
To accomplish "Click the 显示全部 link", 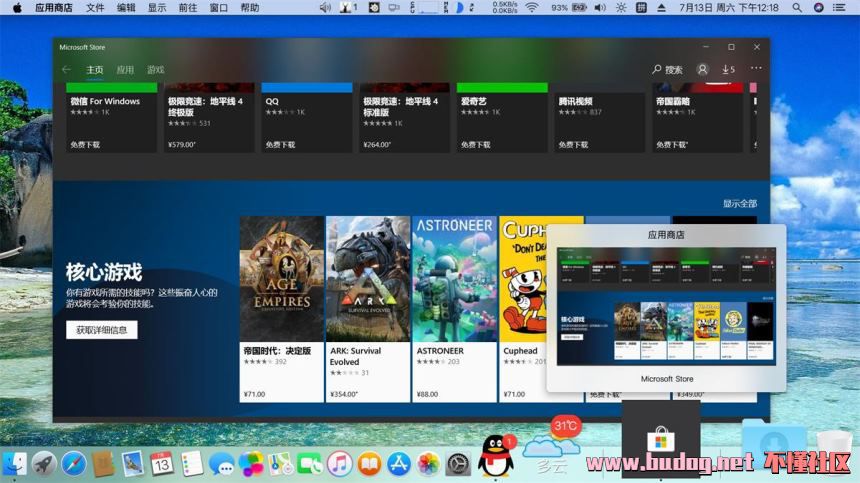I will pos(739,203).
